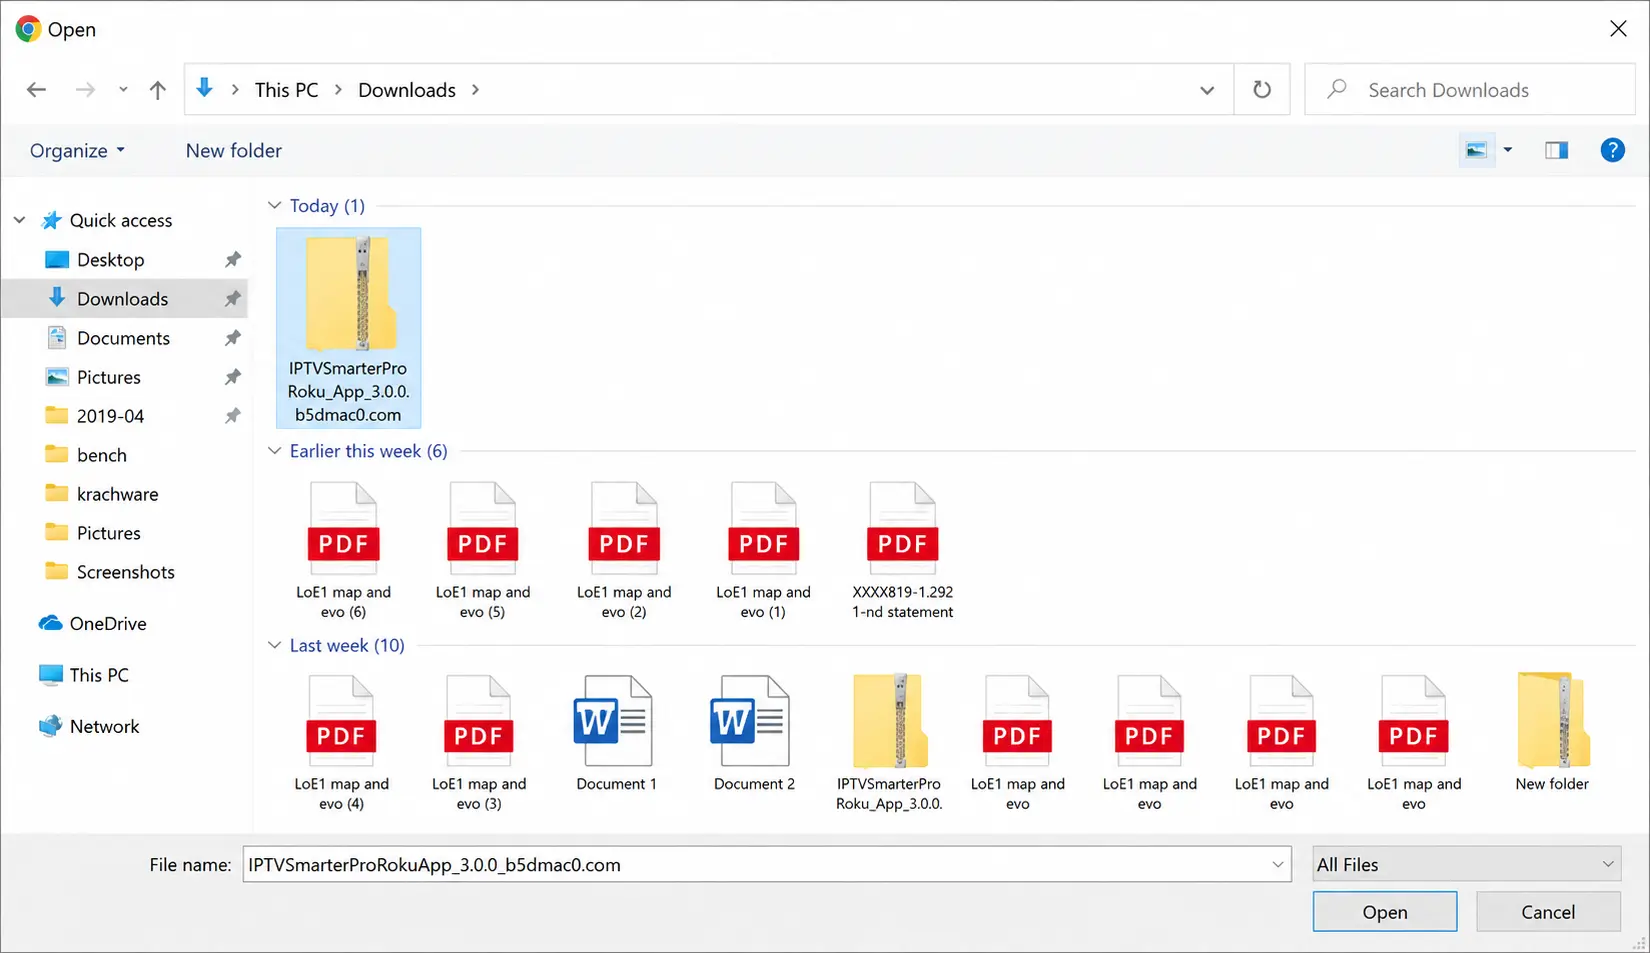Viewport: 1650px width, 953px height.
Task: Open the Organize menu
Action: [x=78, y=151]
